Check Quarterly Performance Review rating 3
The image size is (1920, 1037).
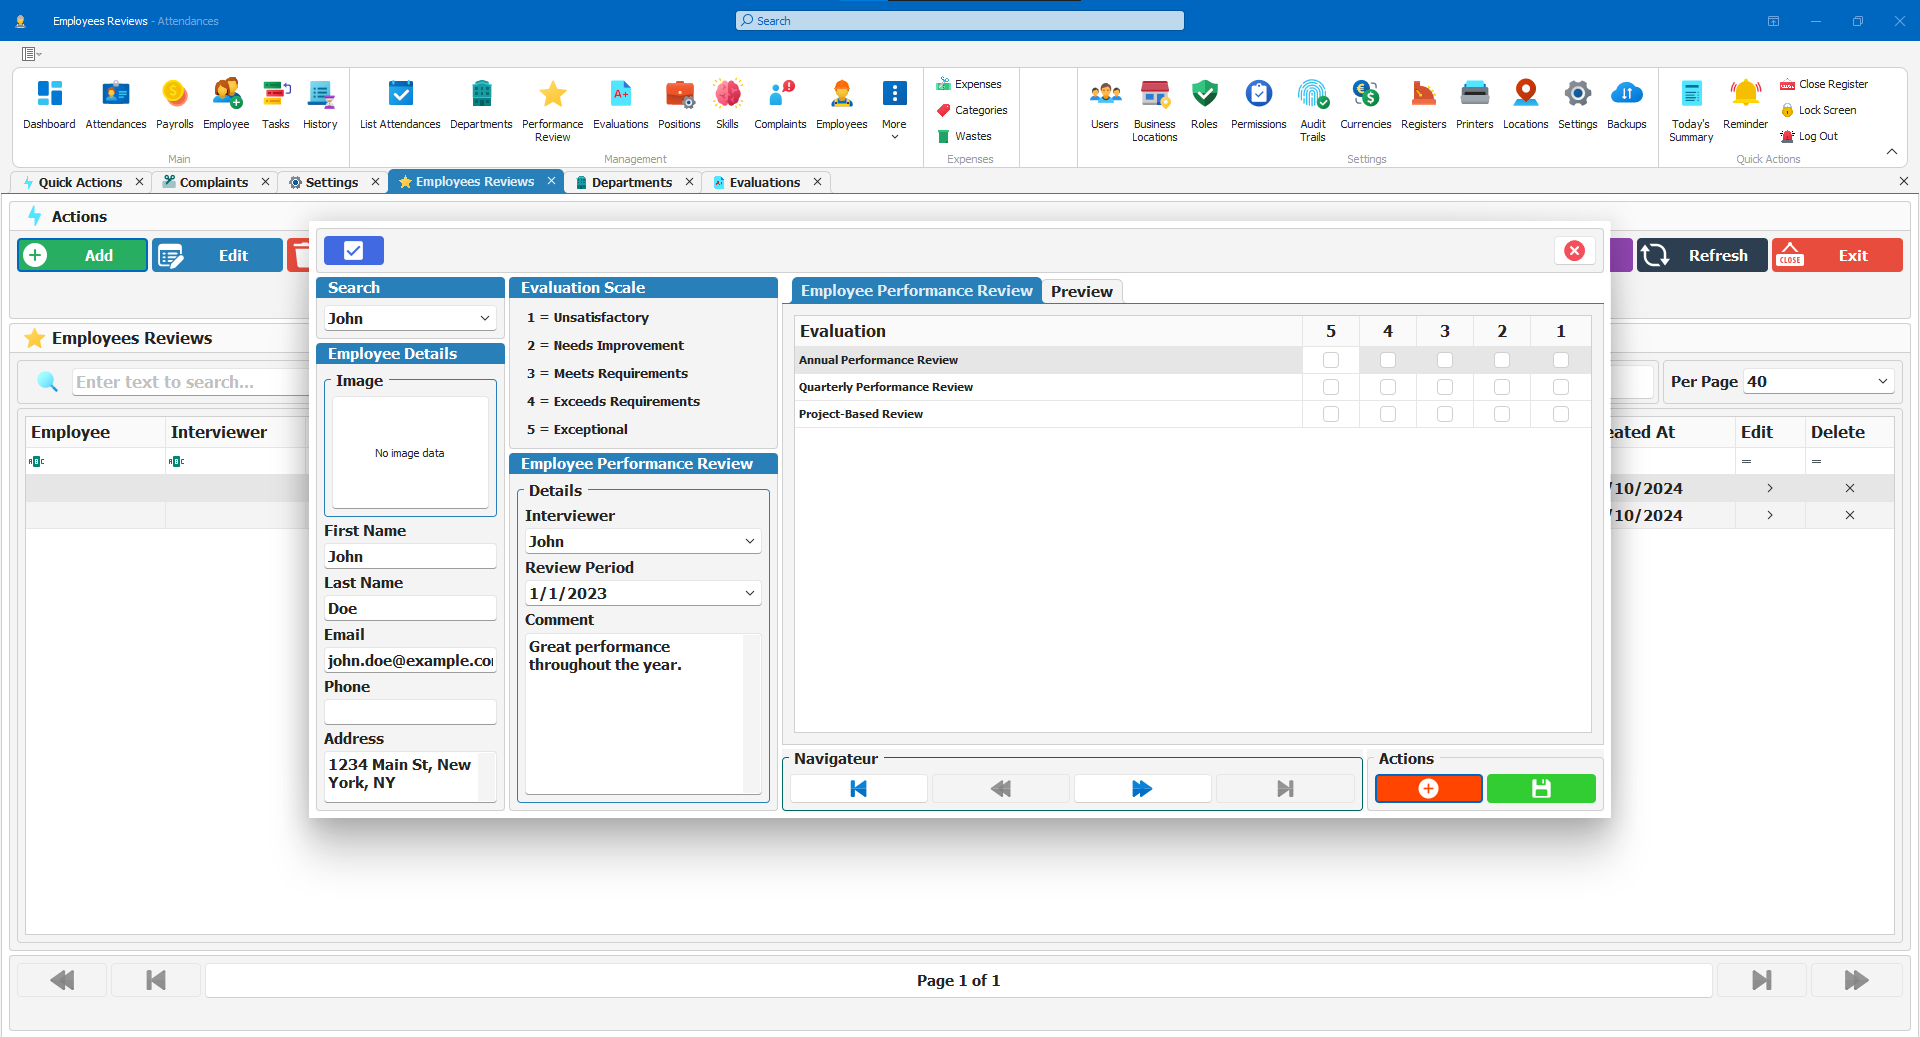click(1444, 387)
